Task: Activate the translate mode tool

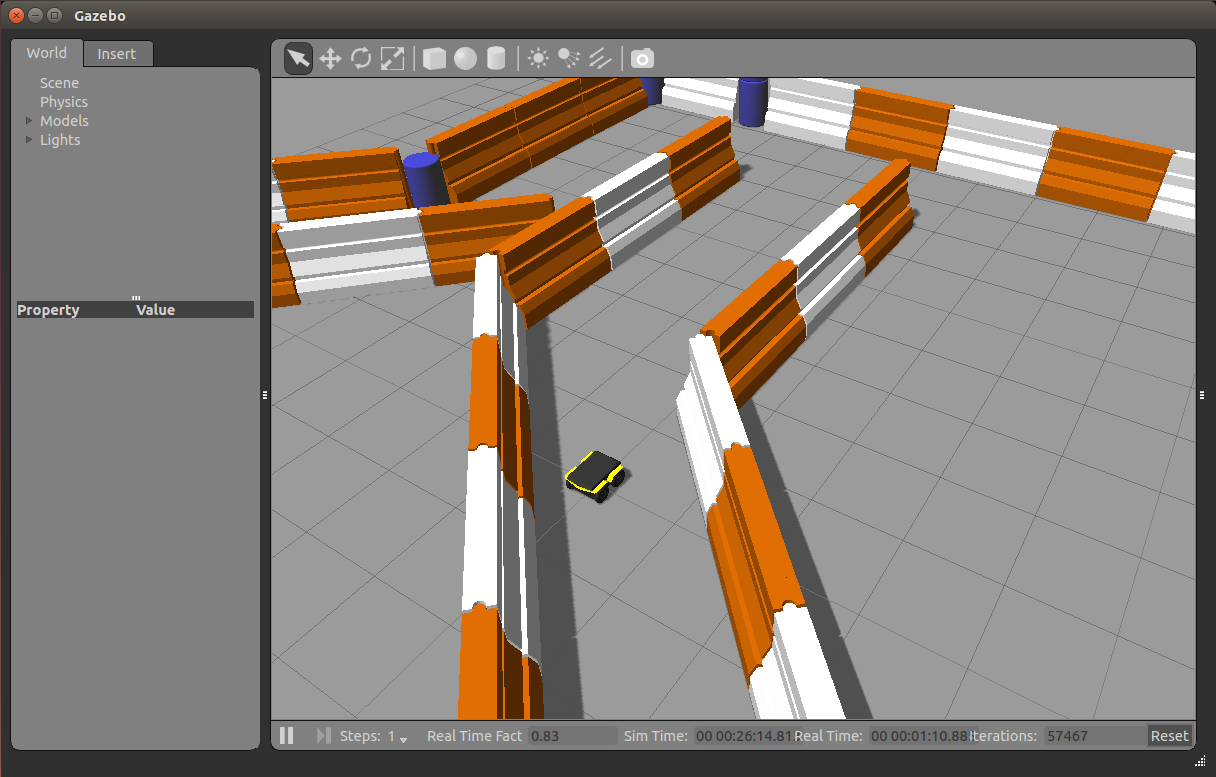Action: point(330,59)
